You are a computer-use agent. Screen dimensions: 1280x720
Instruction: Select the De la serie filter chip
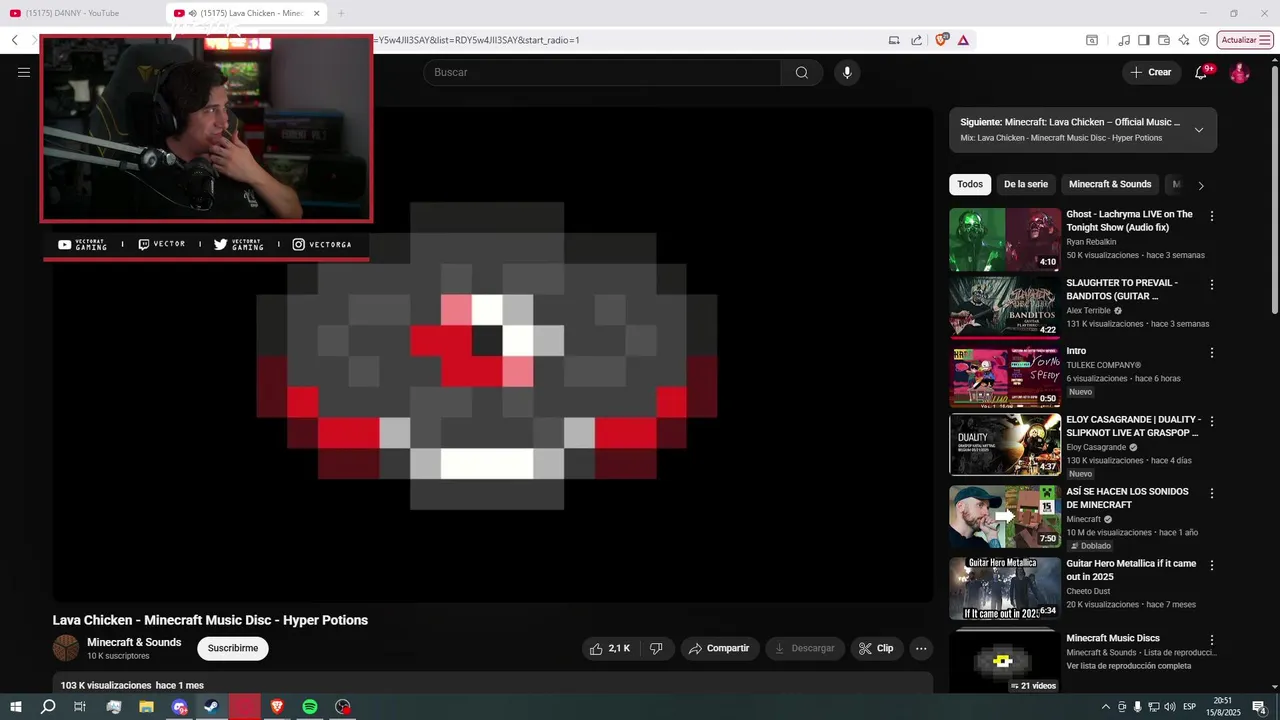[1026, 184]
